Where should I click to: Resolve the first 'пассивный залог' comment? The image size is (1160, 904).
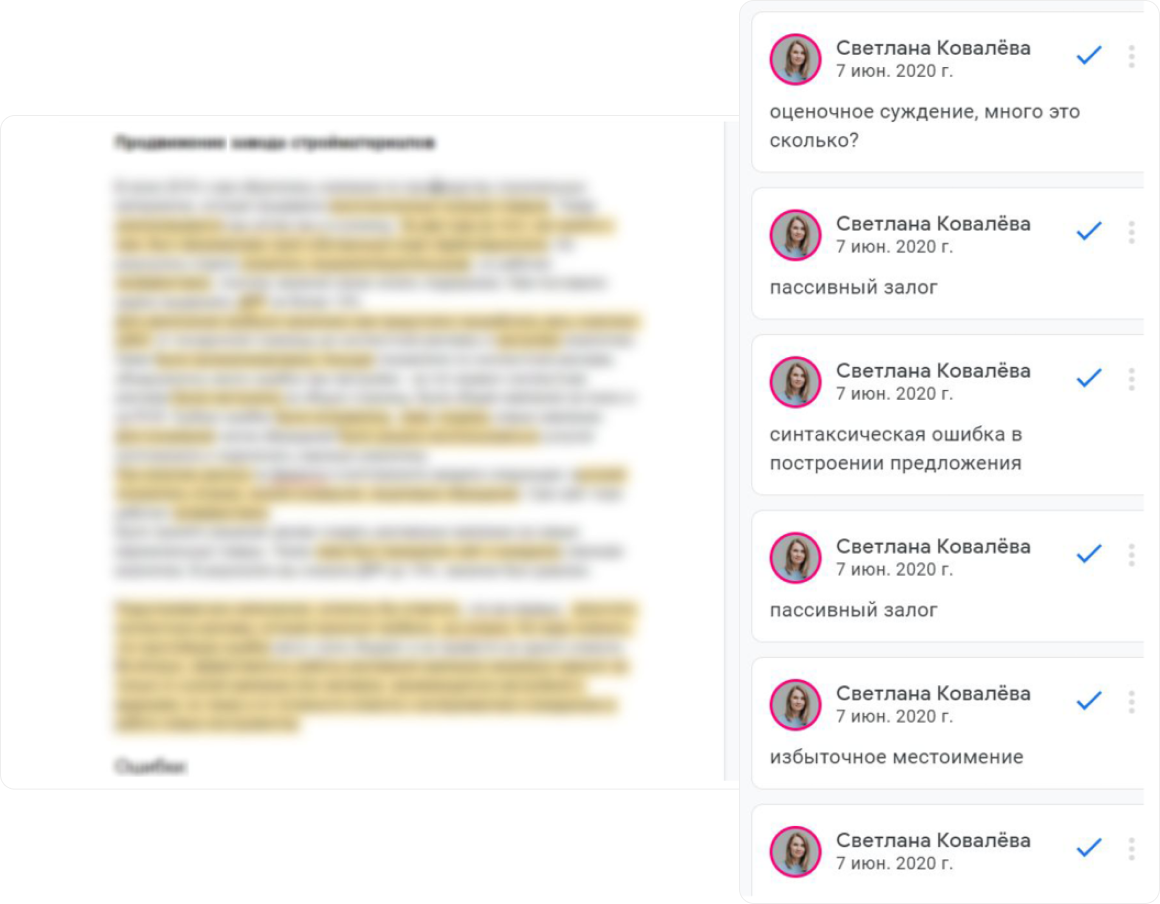[1088, 232]
